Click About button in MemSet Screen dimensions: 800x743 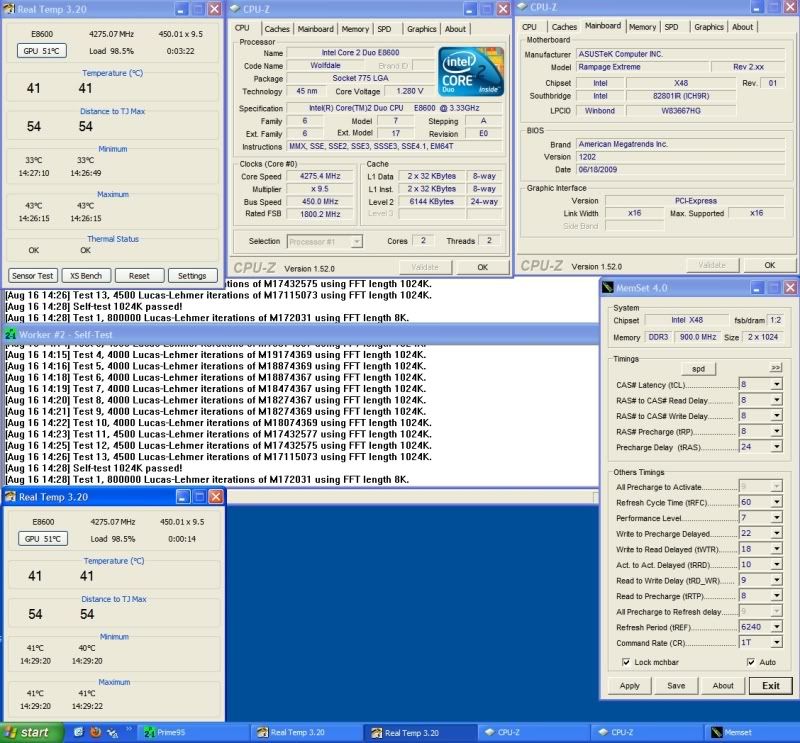(x=723, y=685)
